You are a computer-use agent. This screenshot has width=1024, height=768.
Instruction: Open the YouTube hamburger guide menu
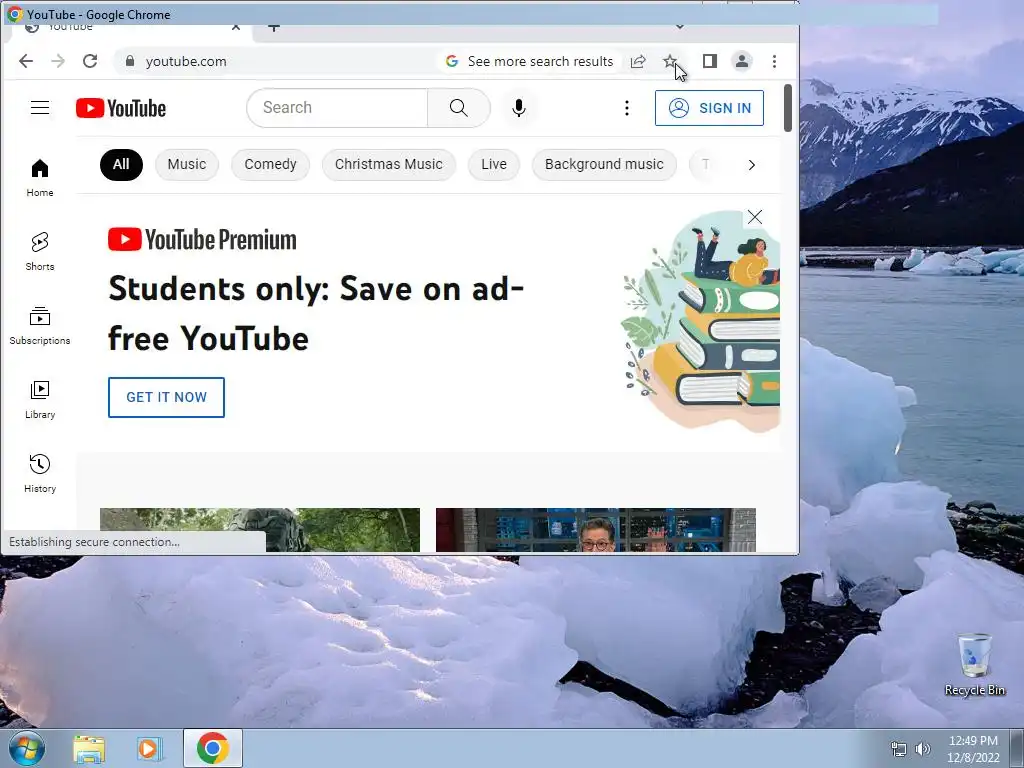click(40, 108)
